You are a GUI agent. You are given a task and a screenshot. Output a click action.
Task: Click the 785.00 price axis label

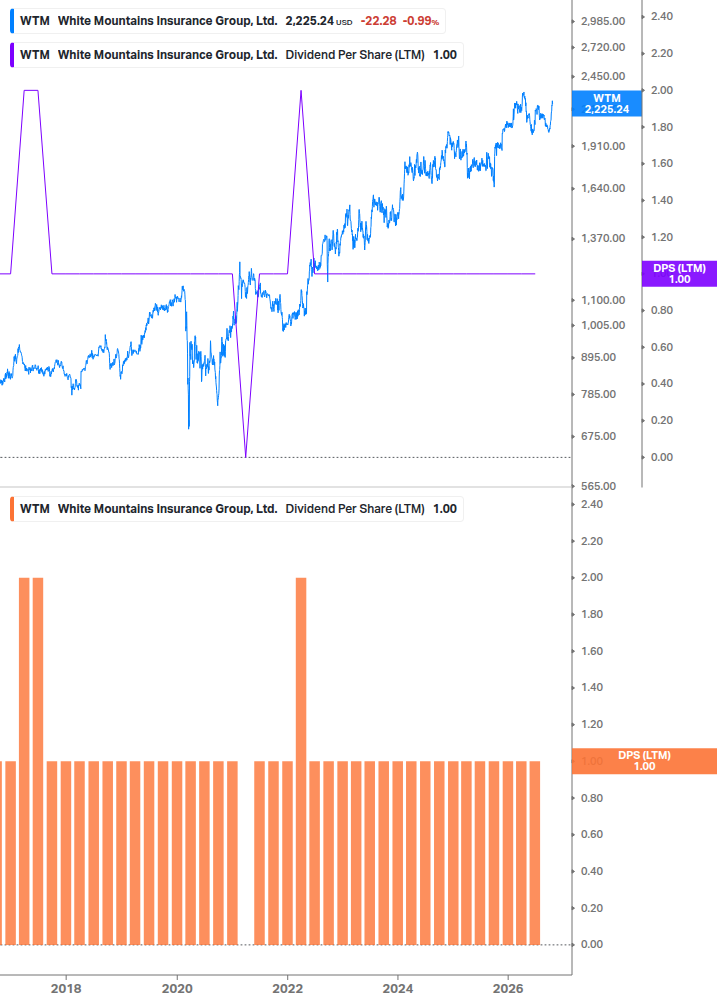coord(598,394)
